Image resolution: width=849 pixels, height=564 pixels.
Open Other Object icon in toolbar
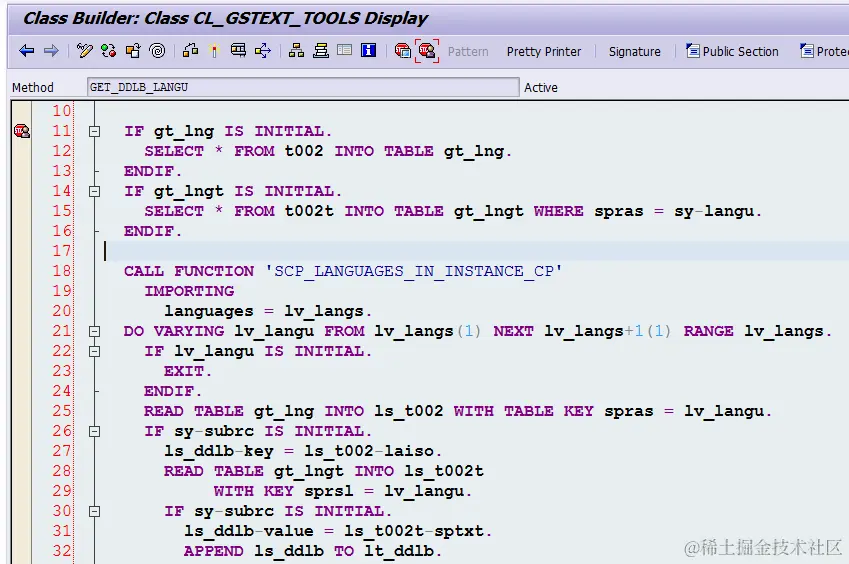[x=133, y=51]
